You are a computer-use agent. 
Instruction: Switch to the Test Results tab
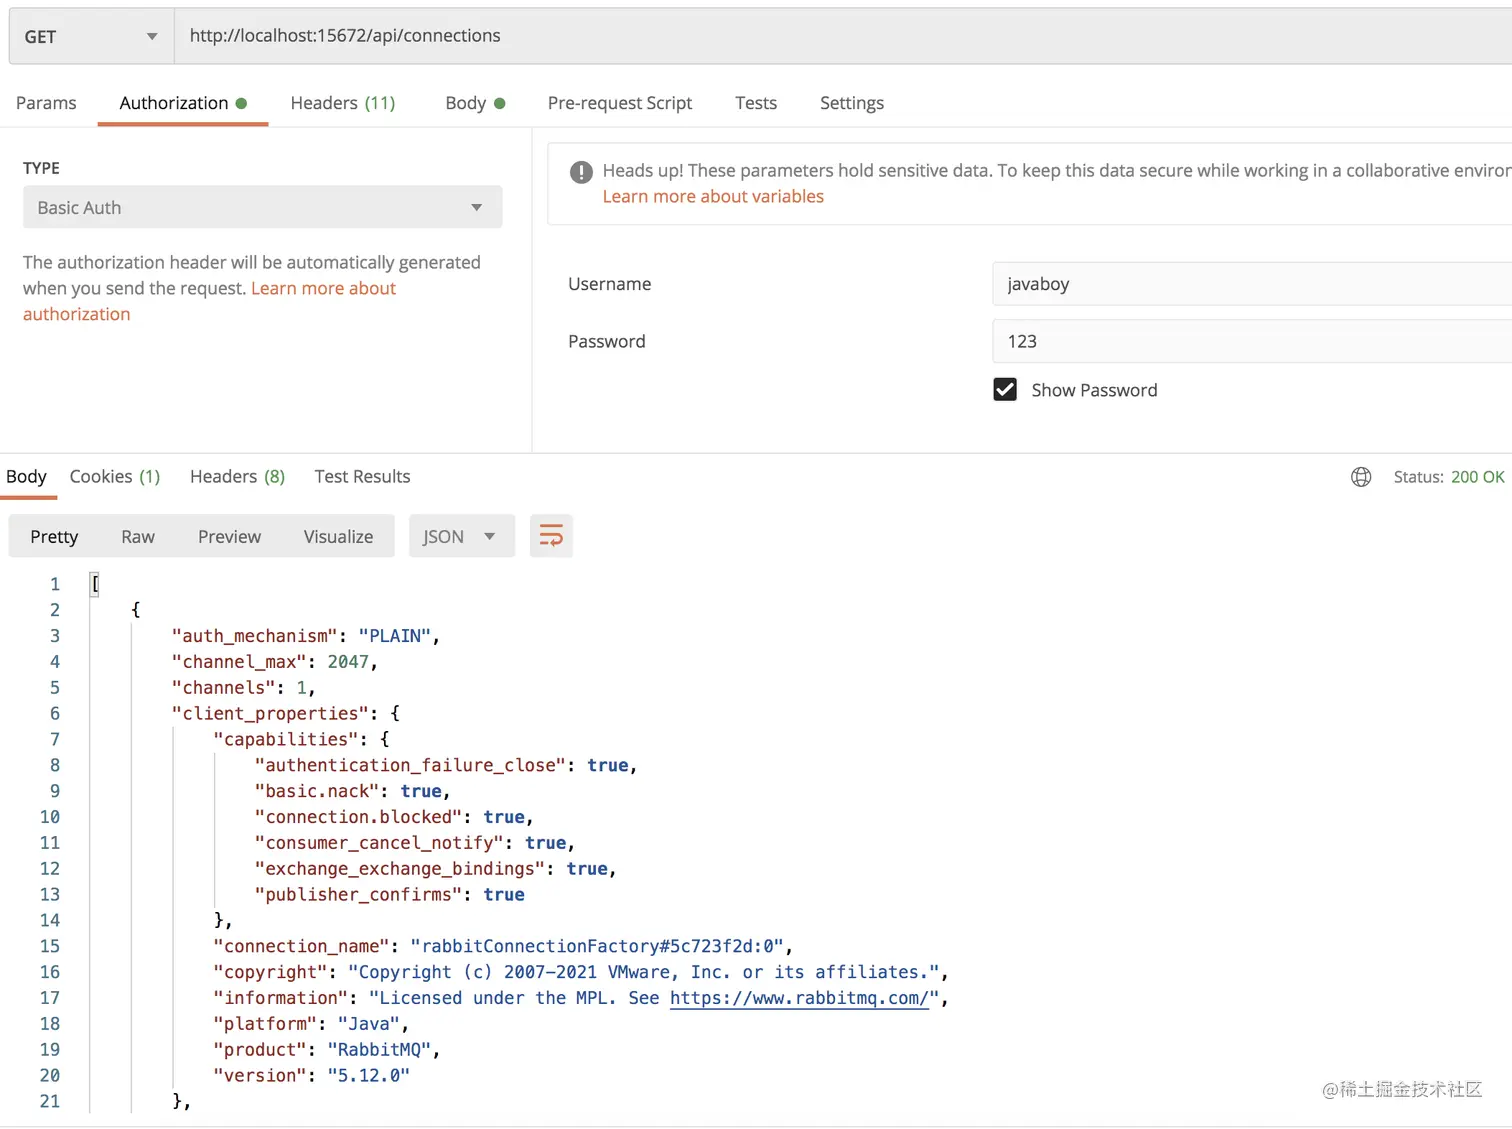click(x=362, y=476)
